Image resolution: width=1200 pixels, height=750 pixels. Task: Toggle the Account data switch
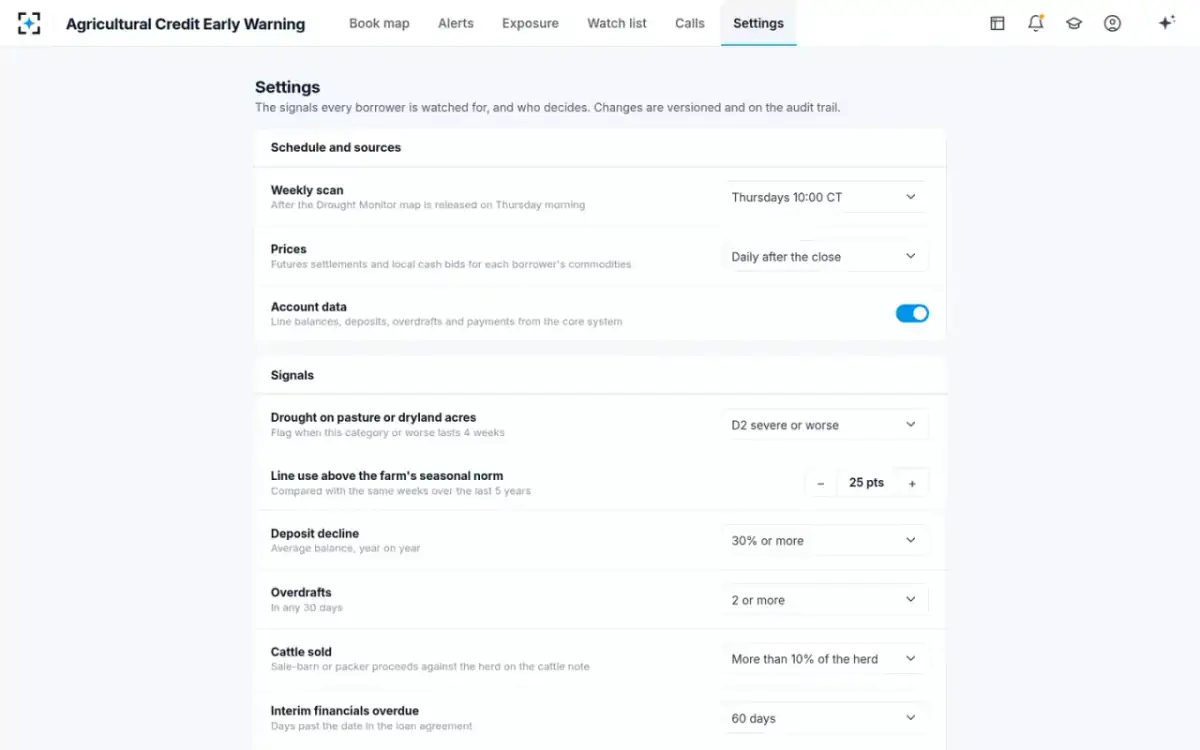912,314
